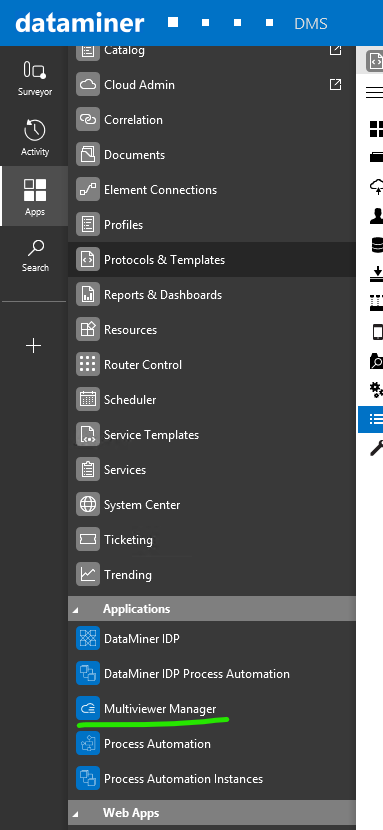Click the wrench tool icon at right
This screenshot has width=383, height=830.
point(376,448)
